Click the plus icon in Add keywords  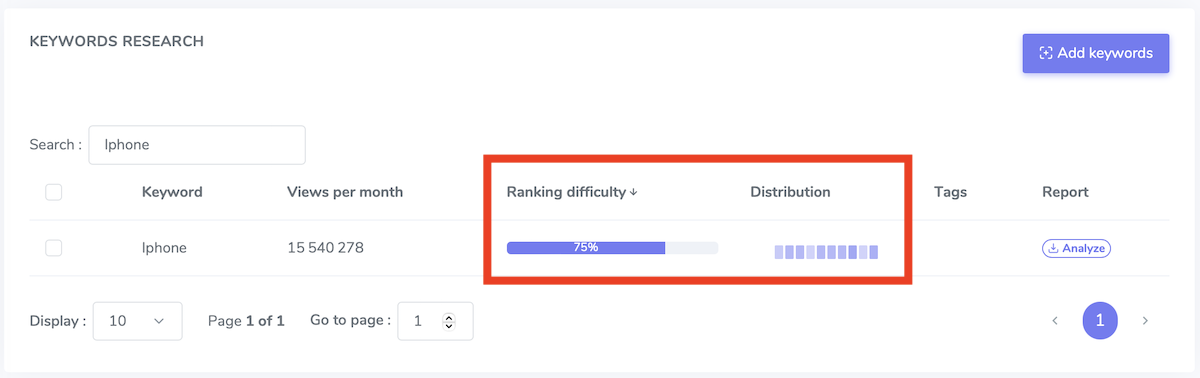click(x=1046, y=53)
